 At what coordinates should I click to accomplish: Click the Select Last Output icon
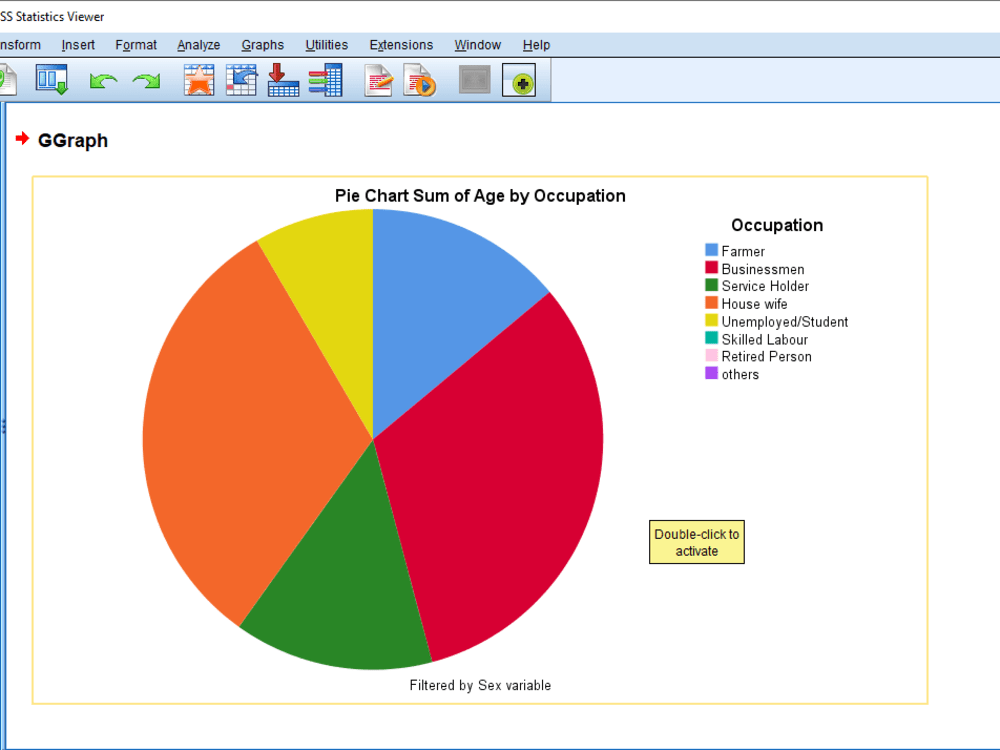(474, 81)
